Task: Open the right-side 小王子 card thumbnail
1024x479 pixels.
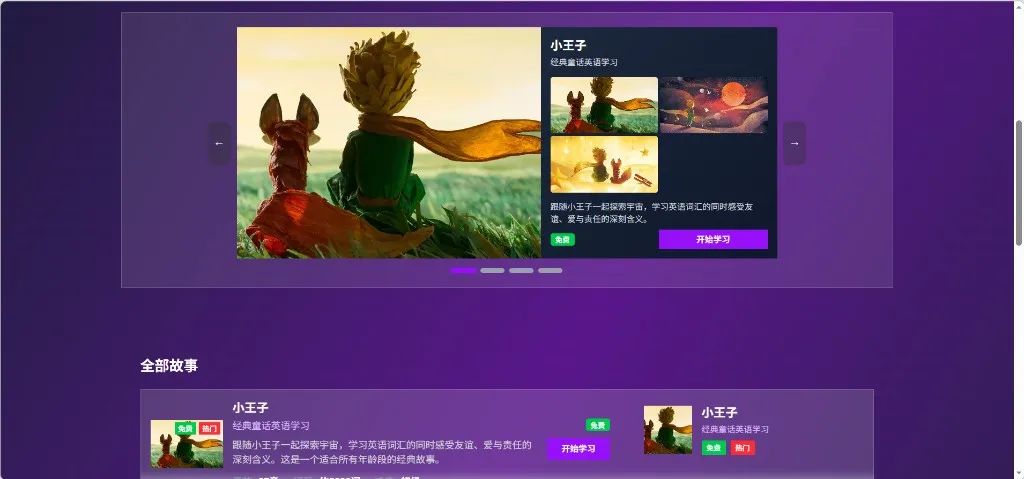Action: 668,429
